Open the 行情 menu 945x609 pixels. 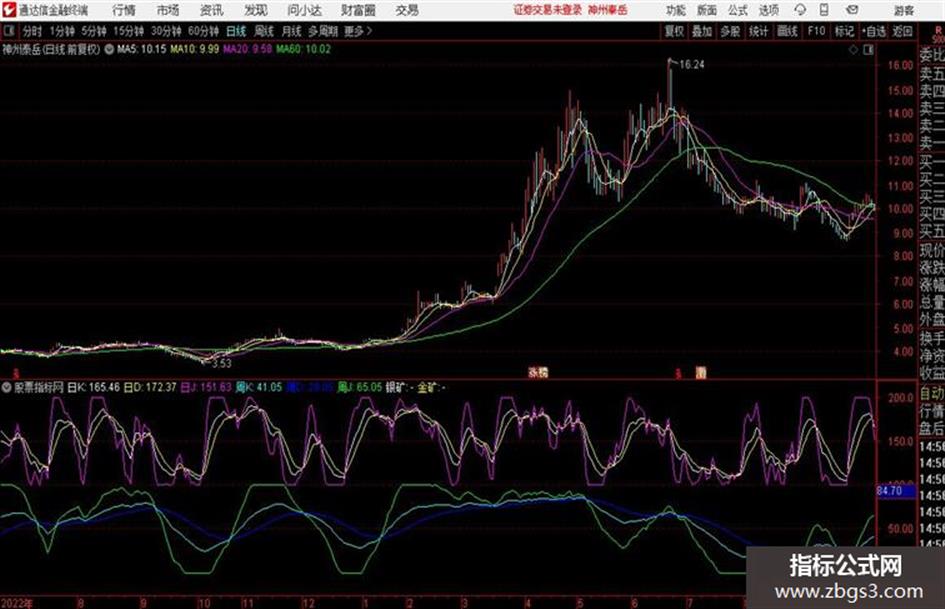[x=124, y=10]
